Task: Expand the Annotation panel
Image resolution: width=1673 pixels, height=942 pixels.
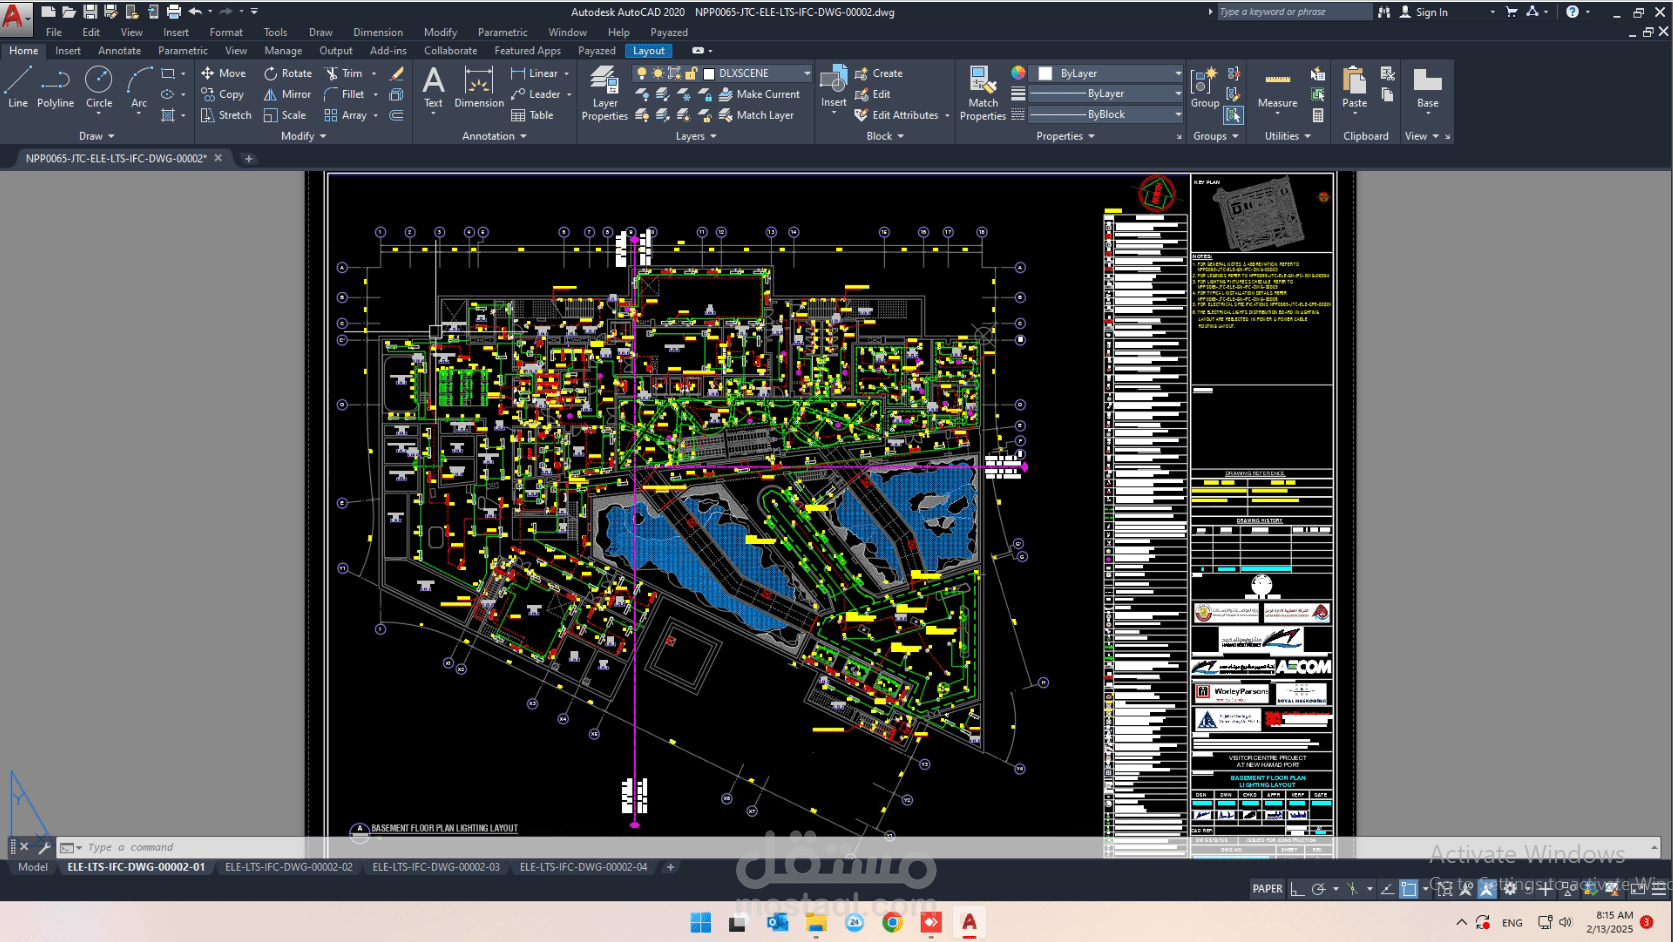Action: coord(494,136)
